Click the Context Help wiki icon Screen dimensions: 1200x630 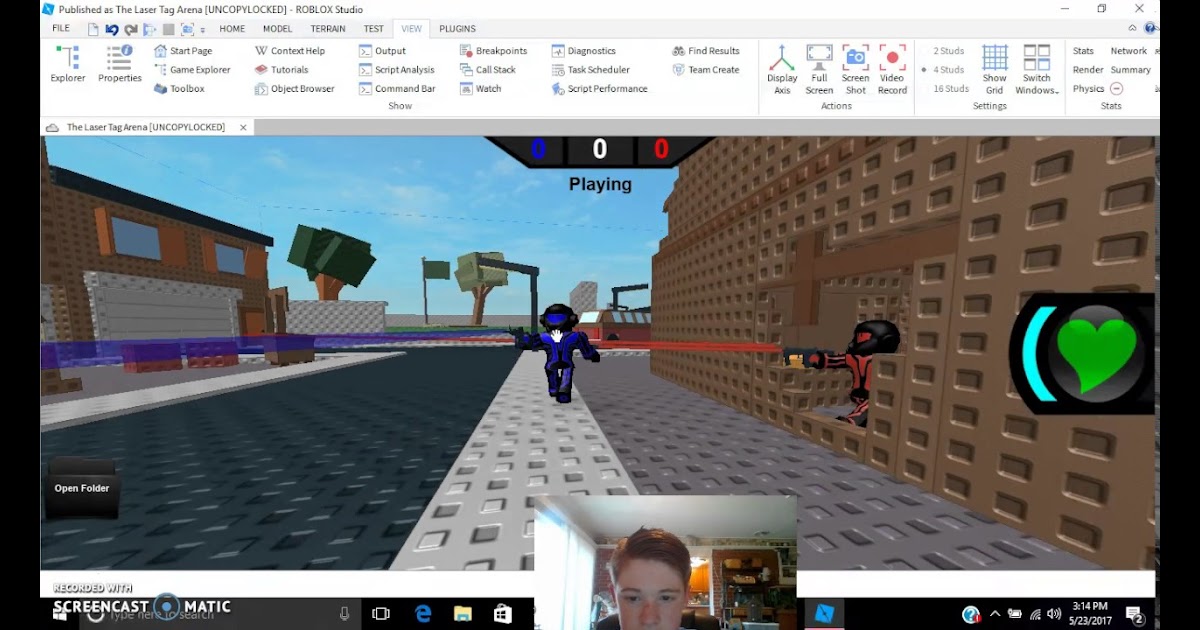[261, 51]
